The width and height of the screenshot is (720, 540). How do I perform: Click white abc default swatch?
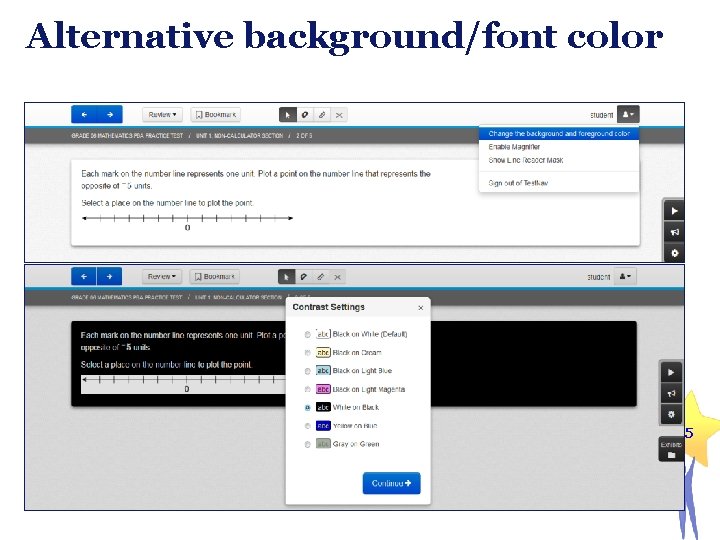323,334
